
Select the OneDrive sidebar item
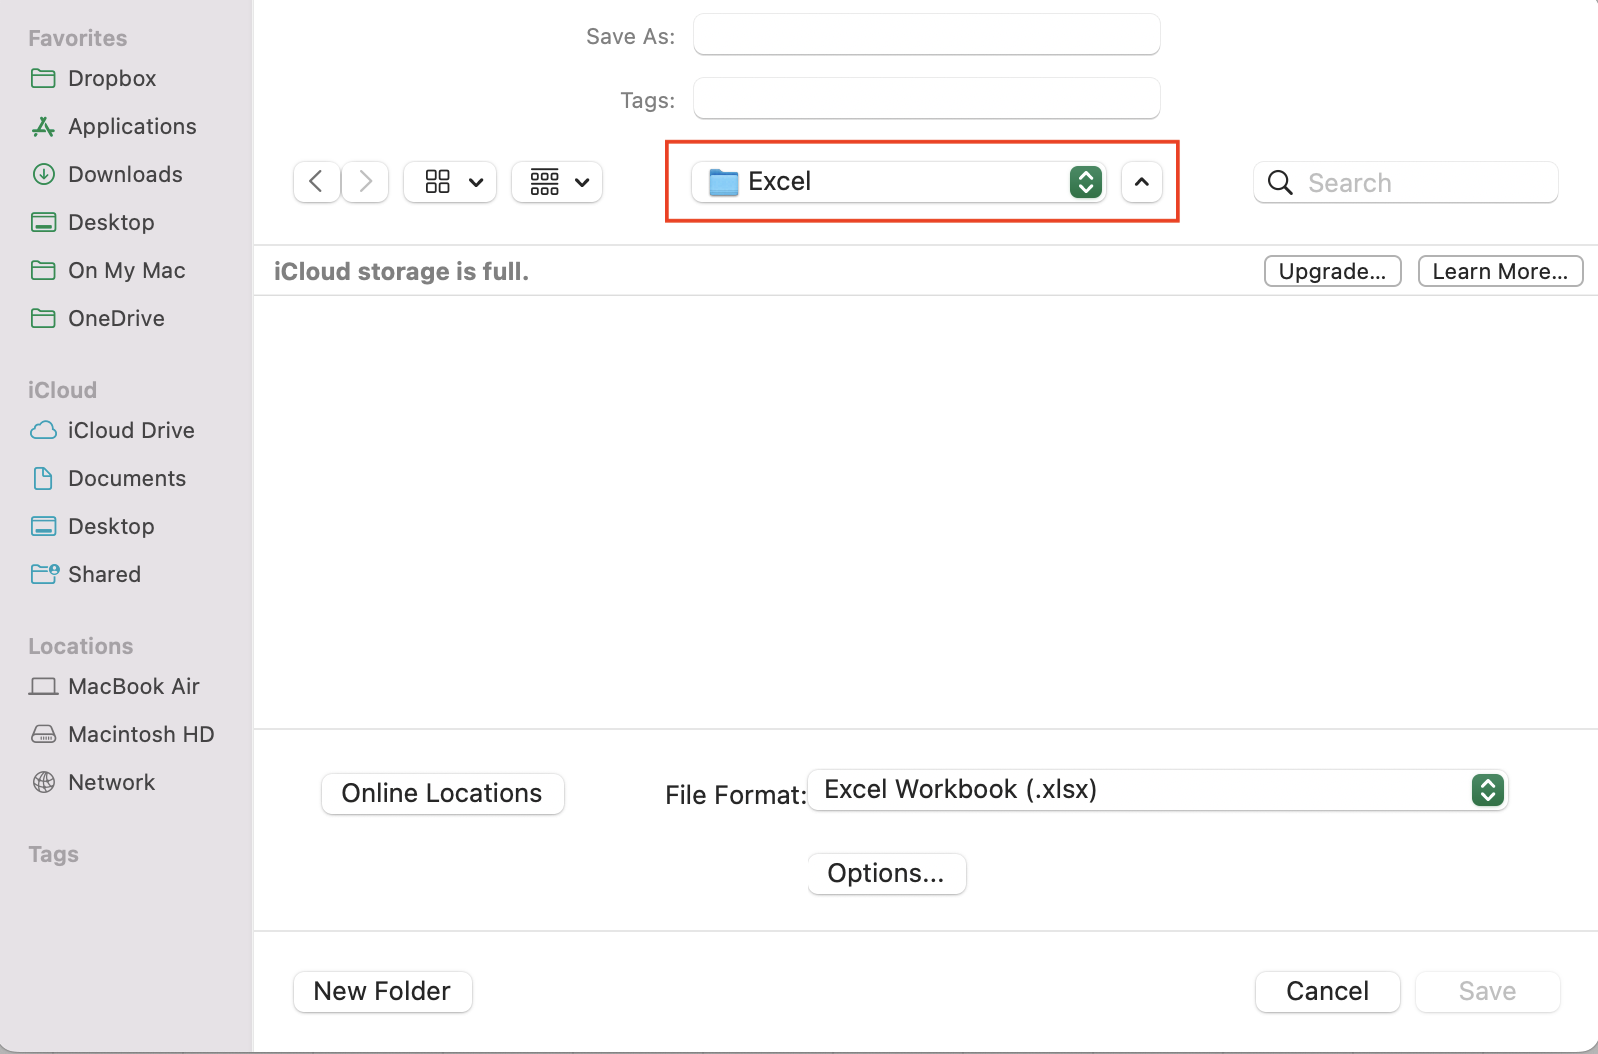pos(98,318)
